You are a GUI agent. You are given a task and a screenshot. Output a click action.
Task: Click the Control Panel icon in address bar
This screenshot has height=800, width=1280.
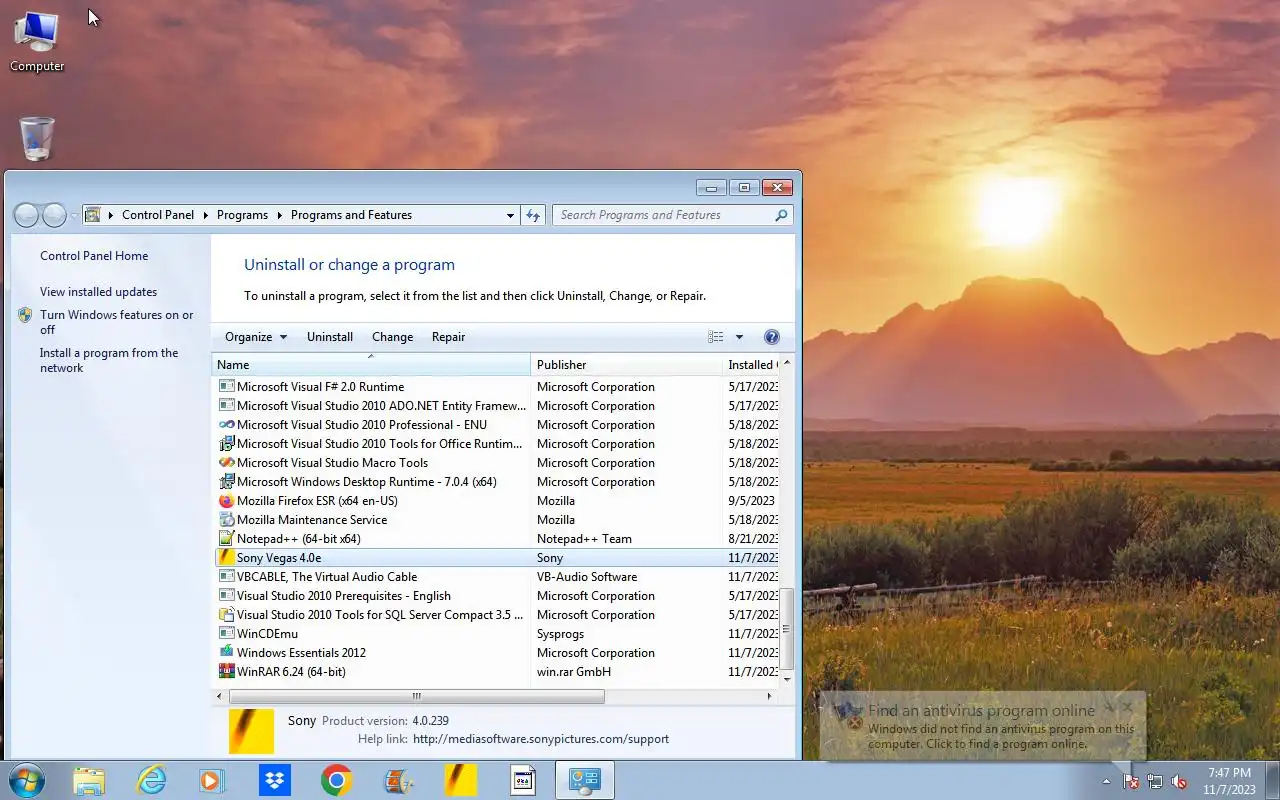click(x=93, y=215)
